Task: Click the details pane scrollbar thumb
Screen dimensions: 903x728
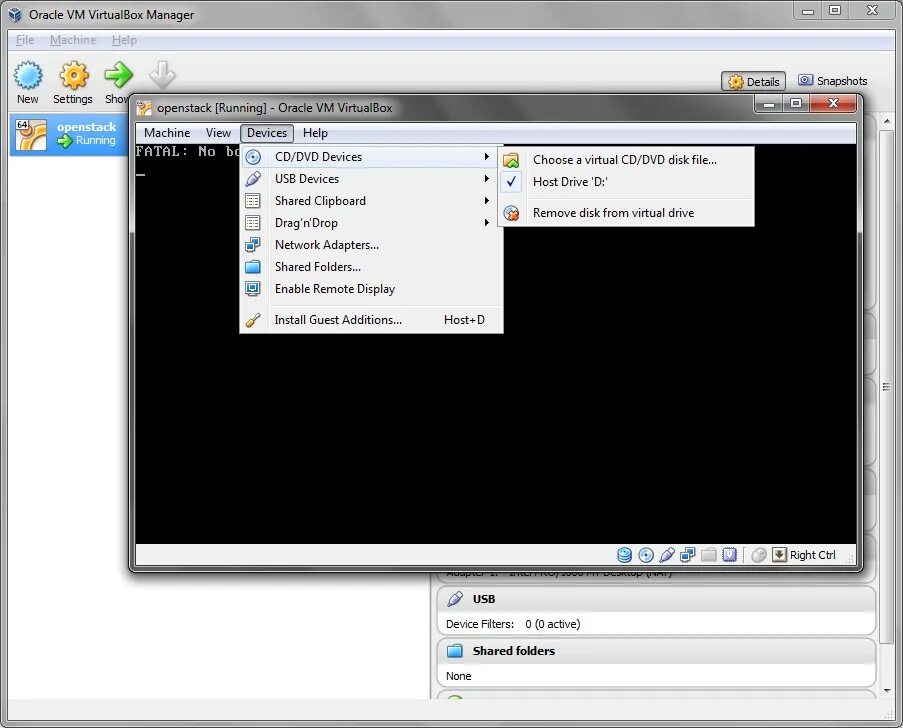Action: pos(887,387)
